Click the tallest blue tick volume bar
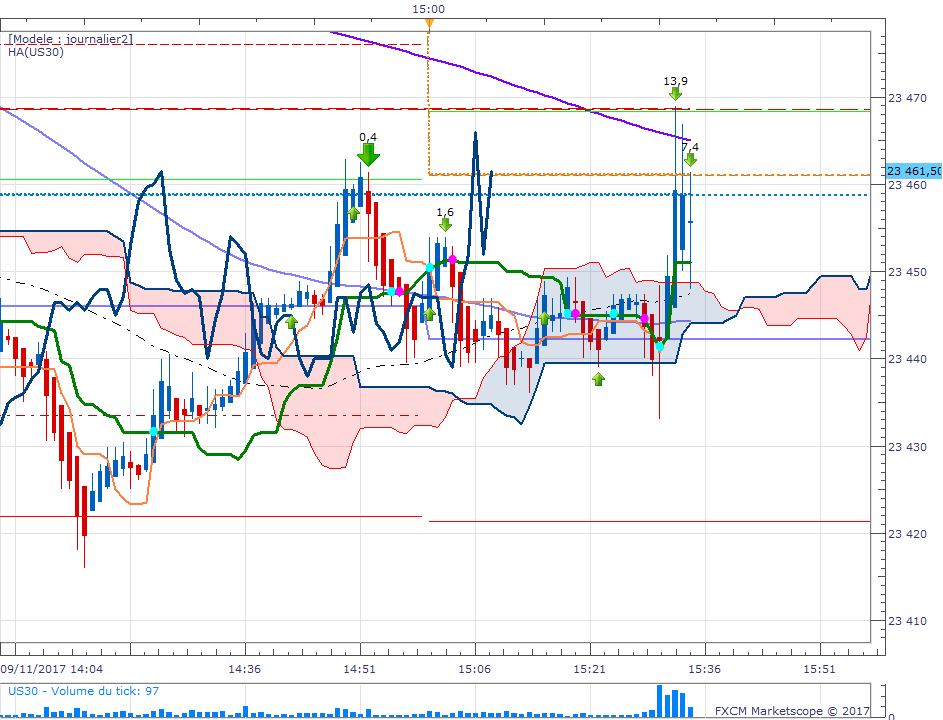 pyautogui.click(x=659, y=701)
